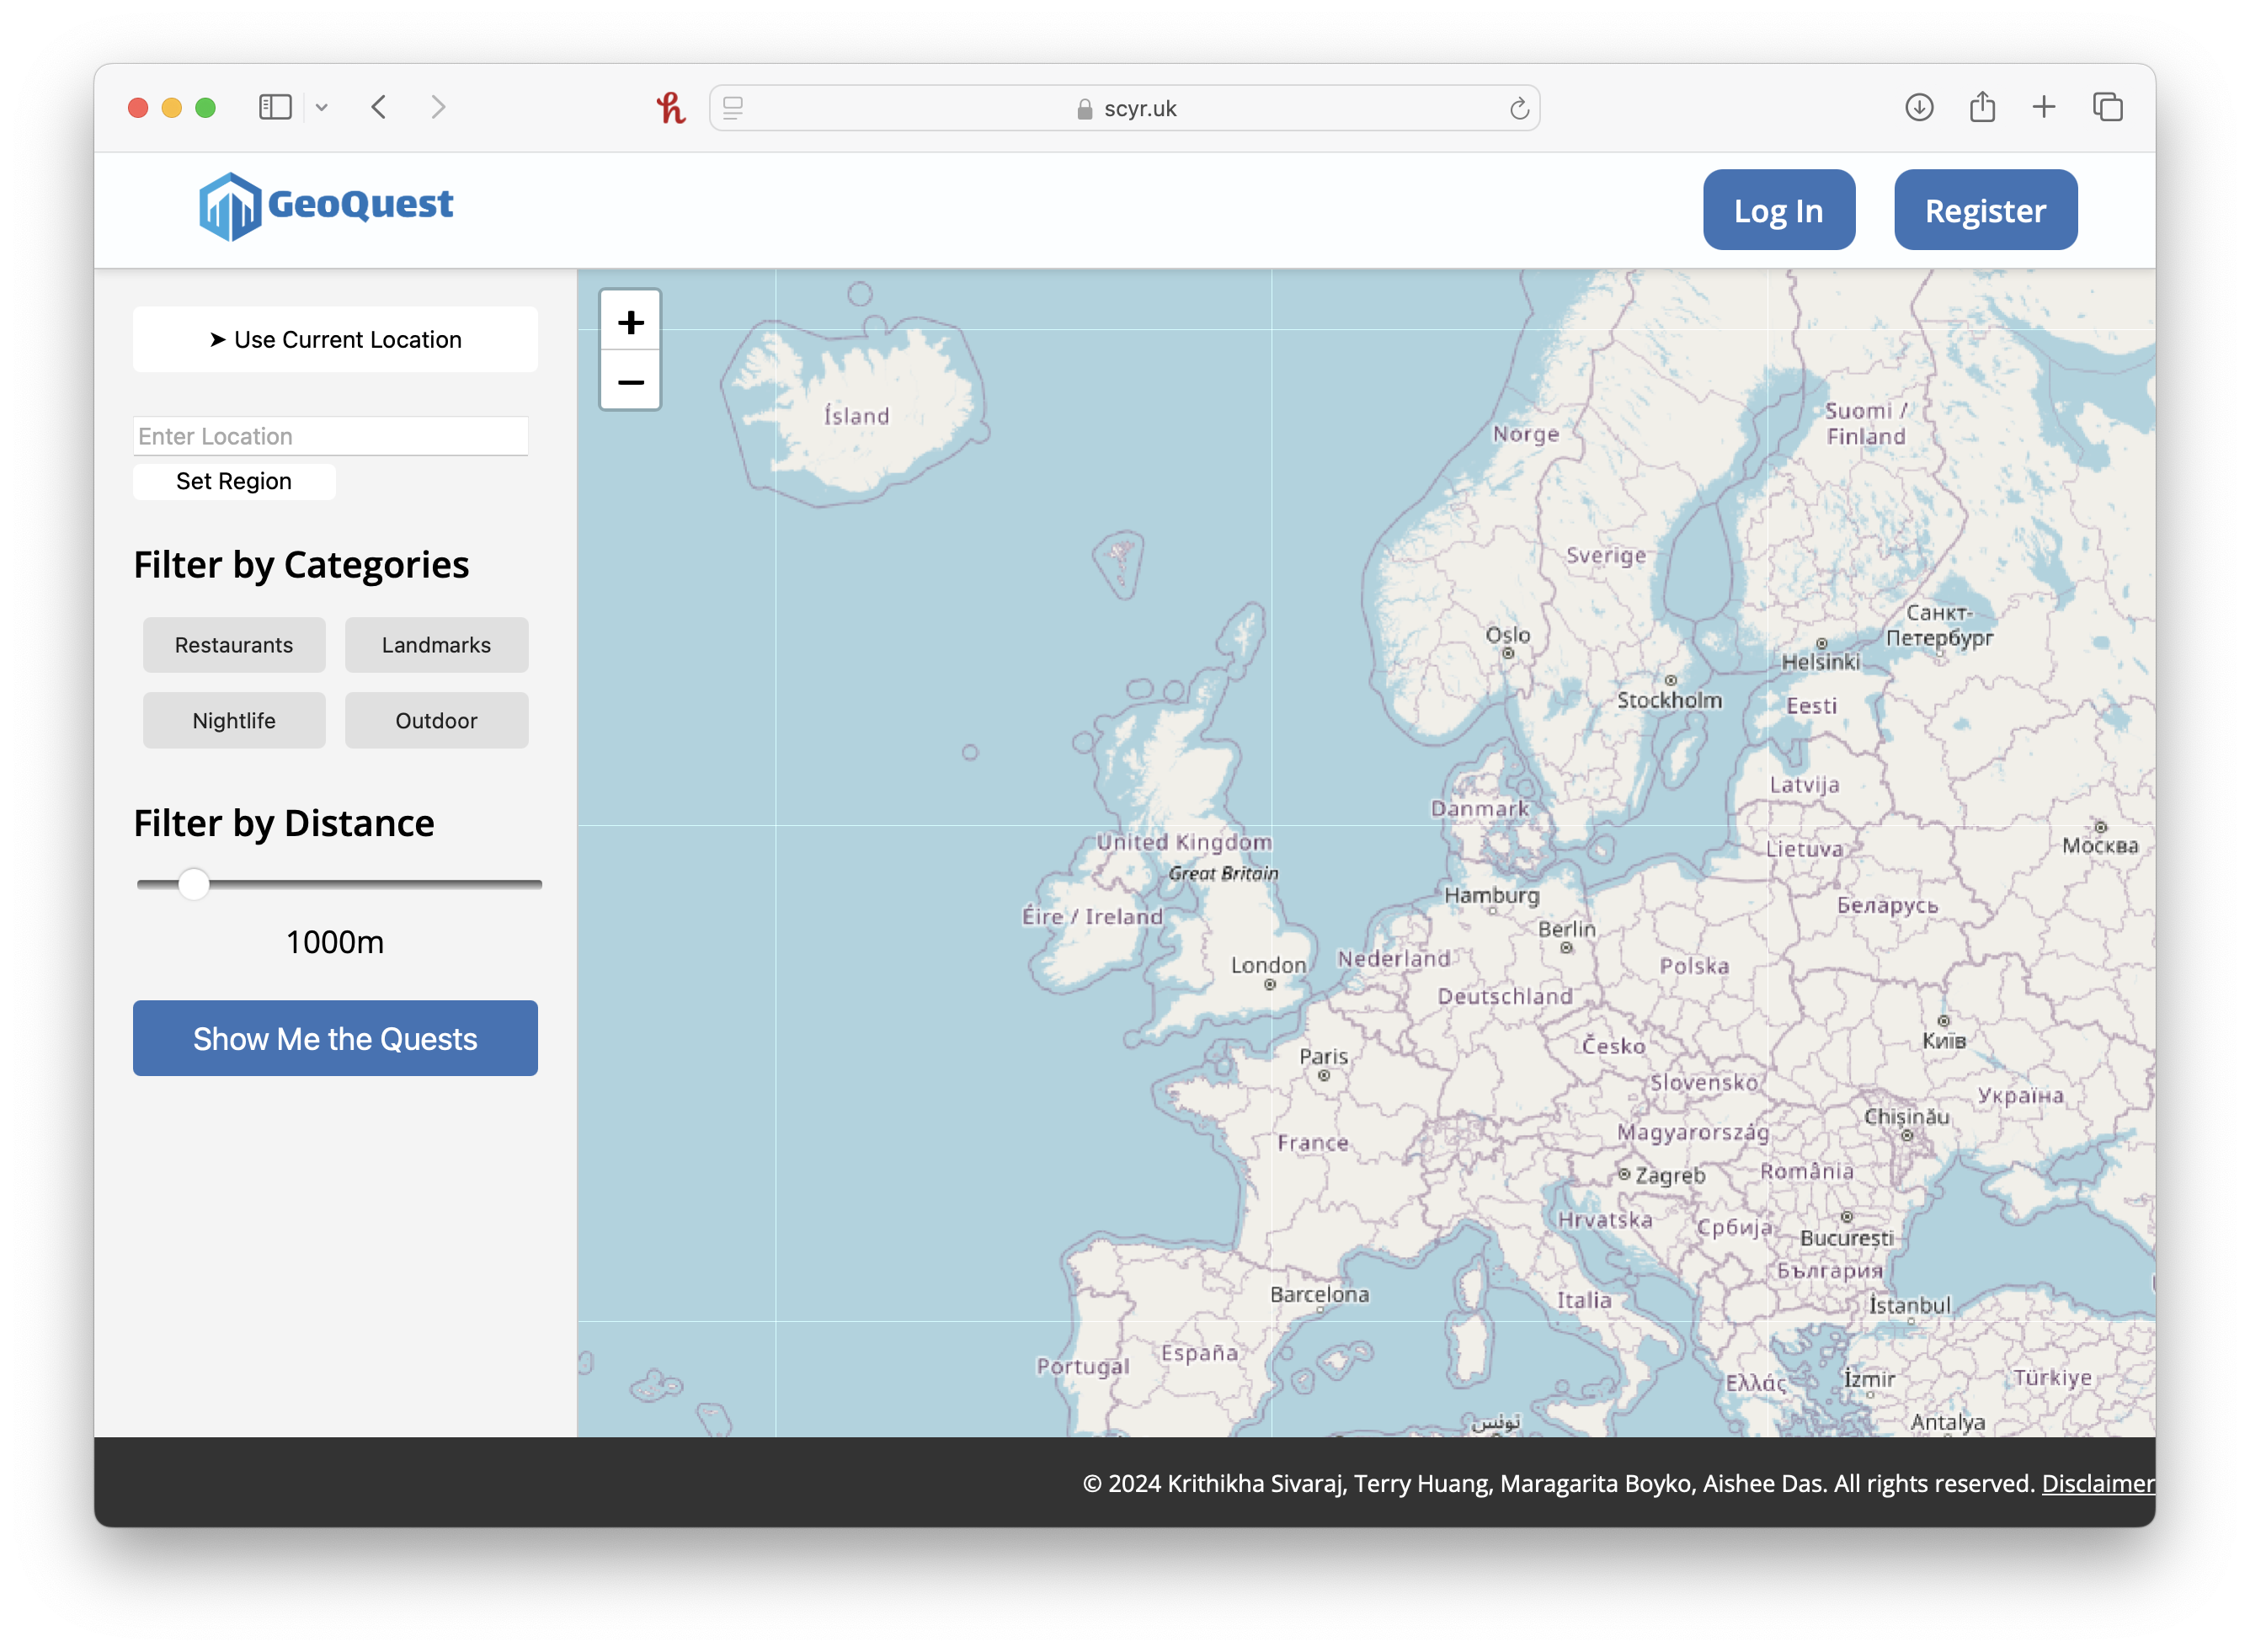Navigate forward using the browser forward arrow
The height and width of the screenshot is (1652, 2250).
[439, 107]
